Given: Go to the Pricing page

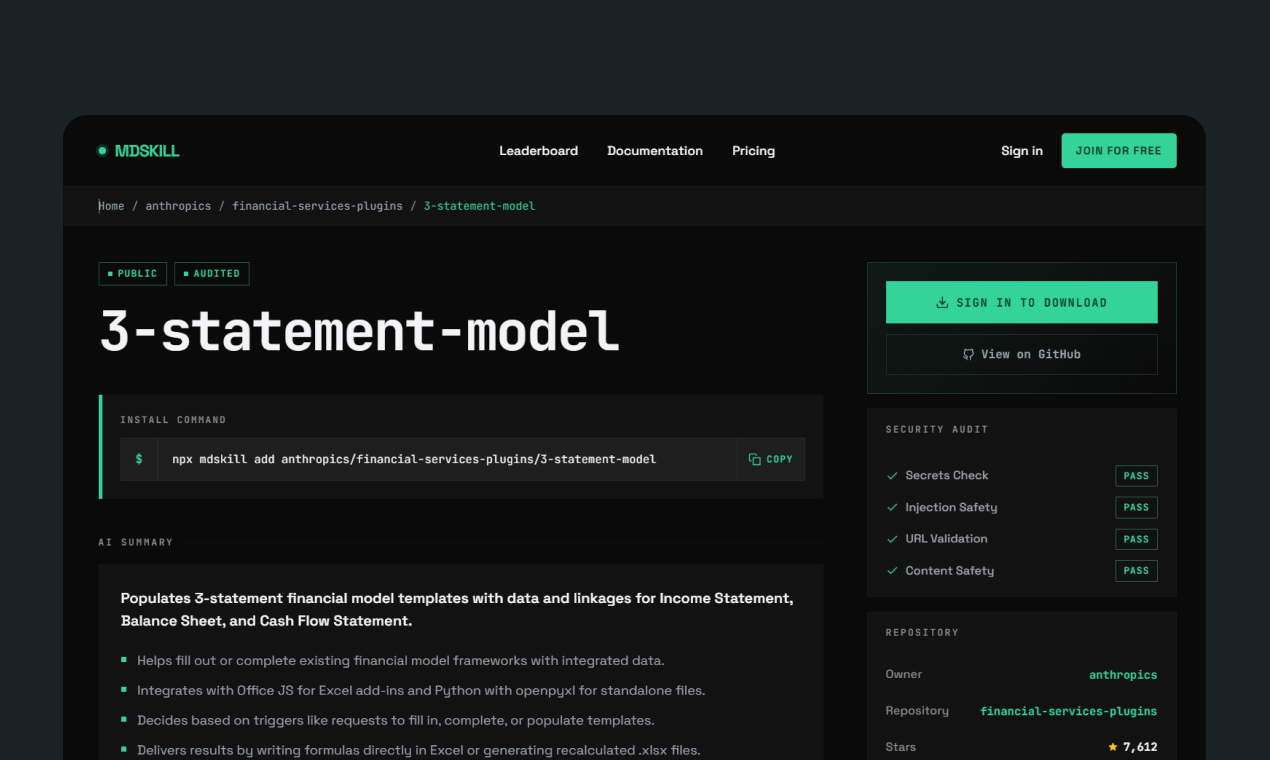Looking at the screenshot, I should [x=753, y=151].
